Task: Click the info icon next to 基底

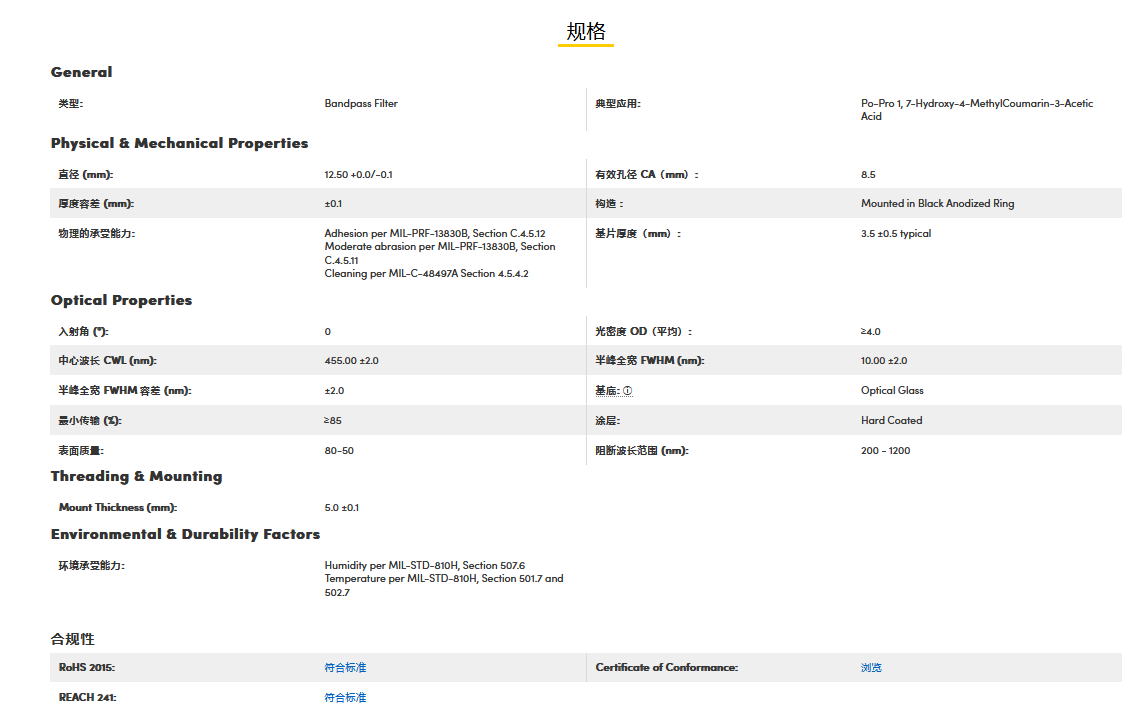Action: point(628,391)
